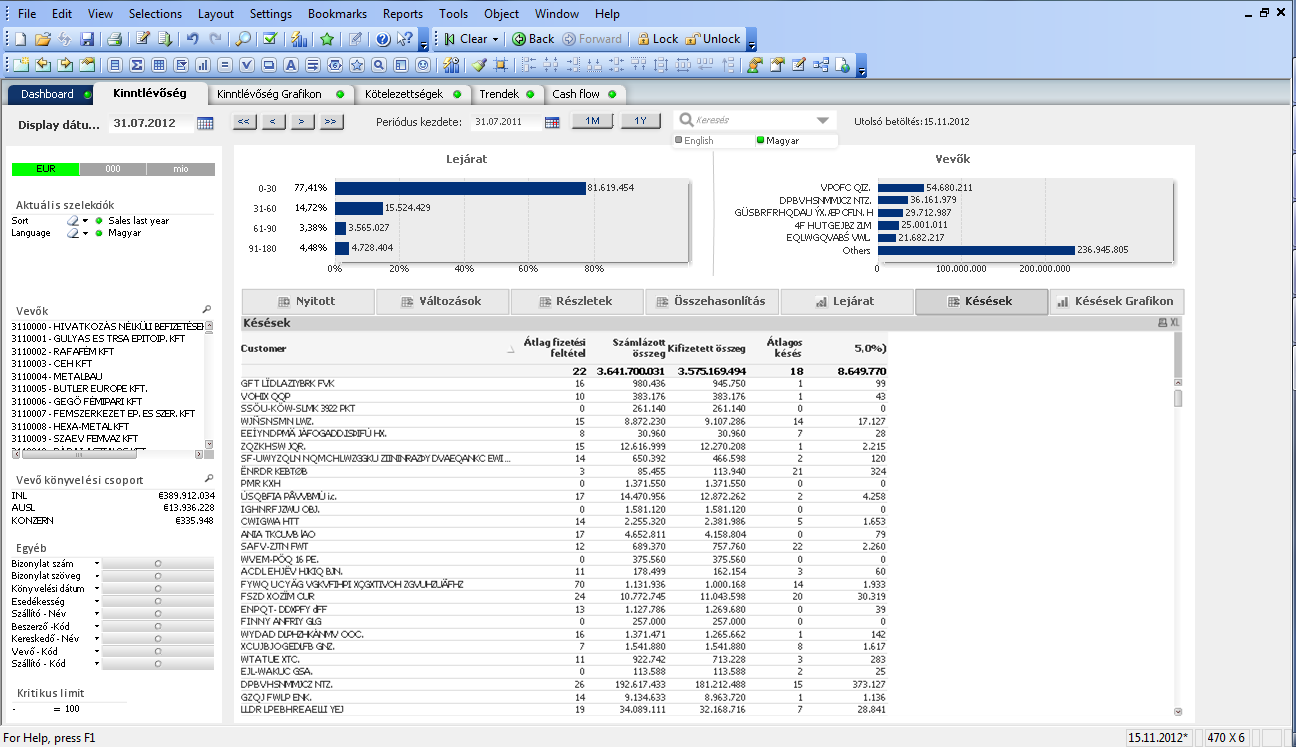
Task: Click the Help Topics question mark icon
Action: [x=383, y=39]
